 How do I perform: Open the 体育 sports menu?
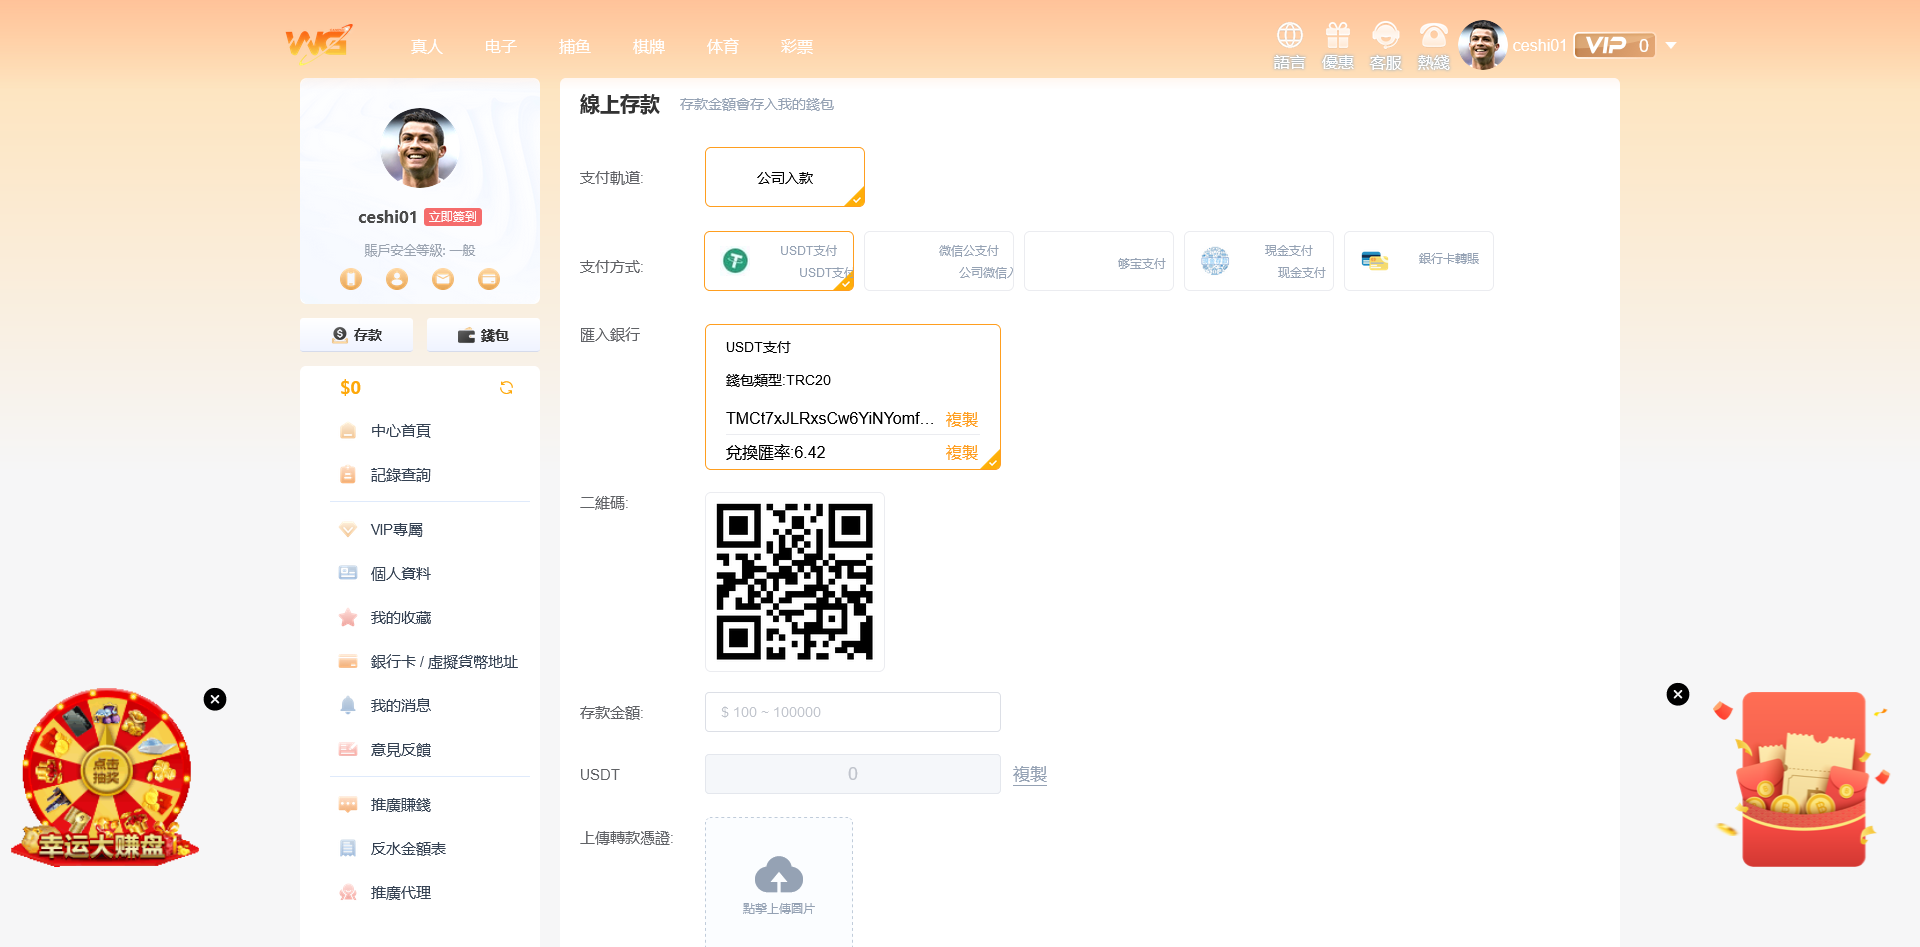(x=722, y=47)
